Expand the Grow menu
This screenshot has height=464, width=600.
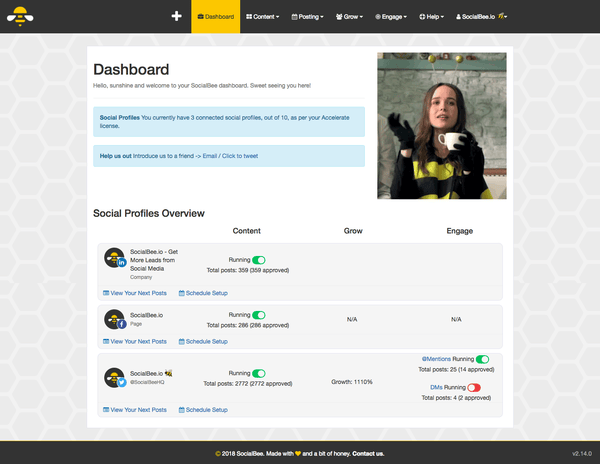[349, 16]
